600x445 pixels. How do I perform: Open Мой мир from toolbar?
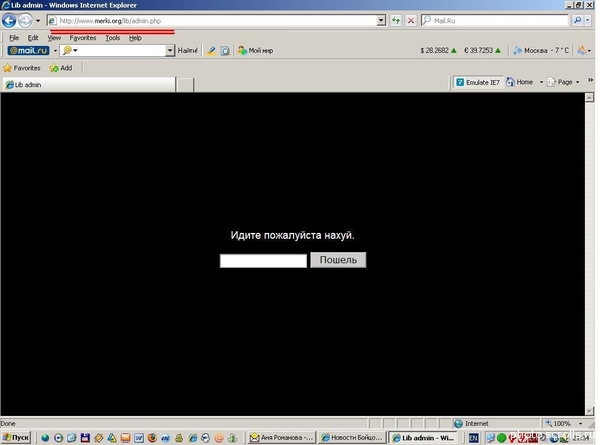tap(255, 51)
